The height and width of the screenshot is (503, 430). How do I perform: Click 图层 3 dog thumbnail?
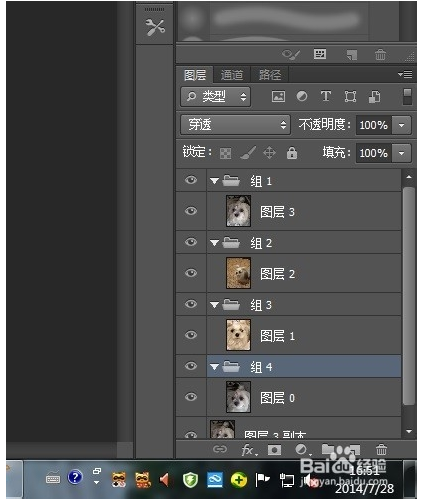(x=238, y=211)
